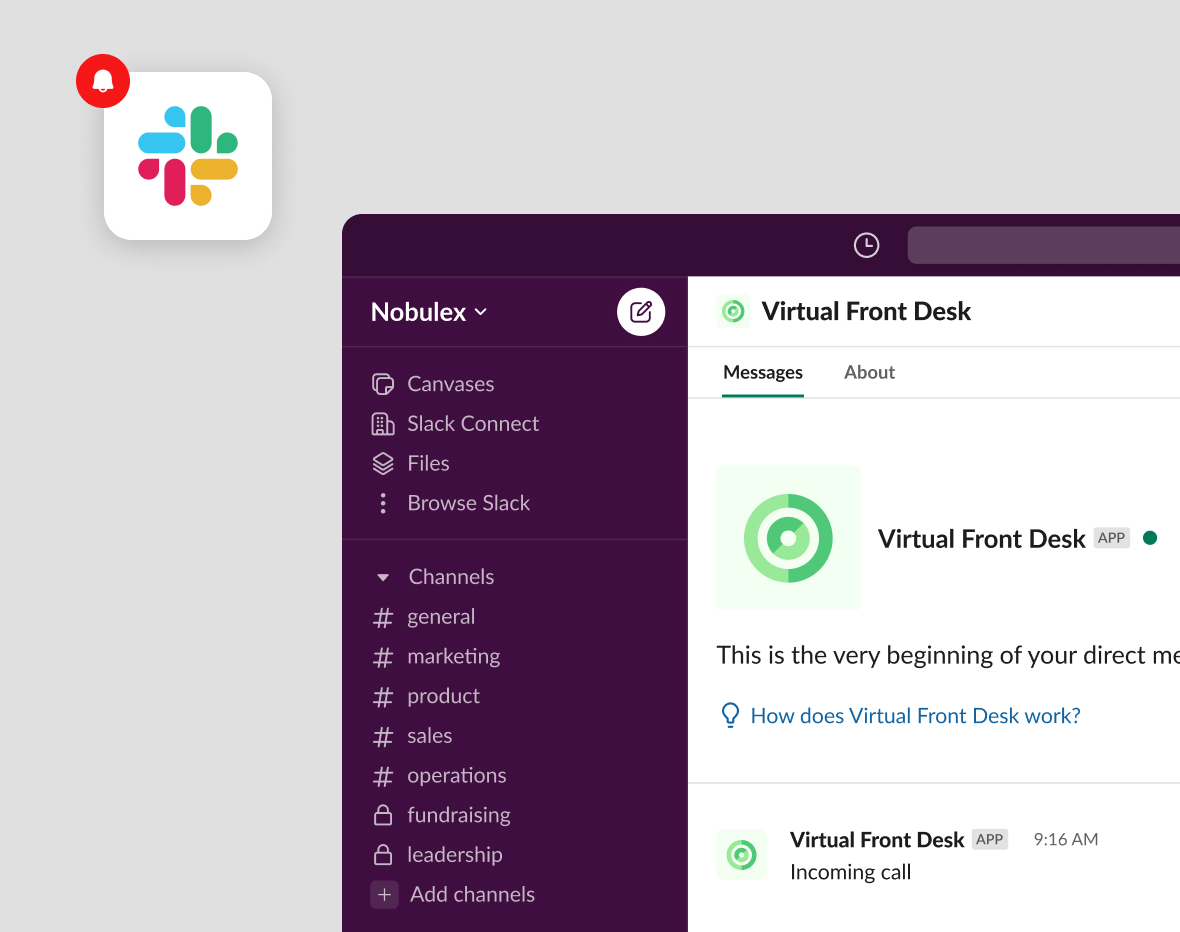Open Files in the sidebar
This screenshot has height=932, width=1180.
410,464
